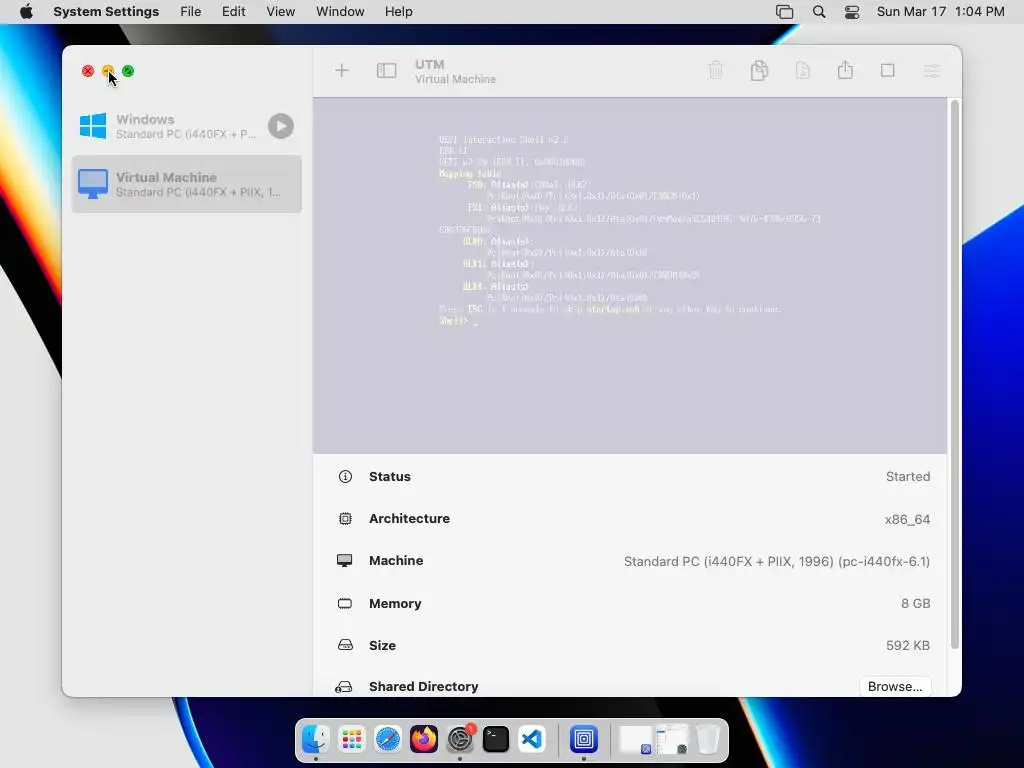Image resolution: width=1024 pixels, height=768 pixels.
Task: Click the Standard PC machine value text
Action: tap(776, 562)
